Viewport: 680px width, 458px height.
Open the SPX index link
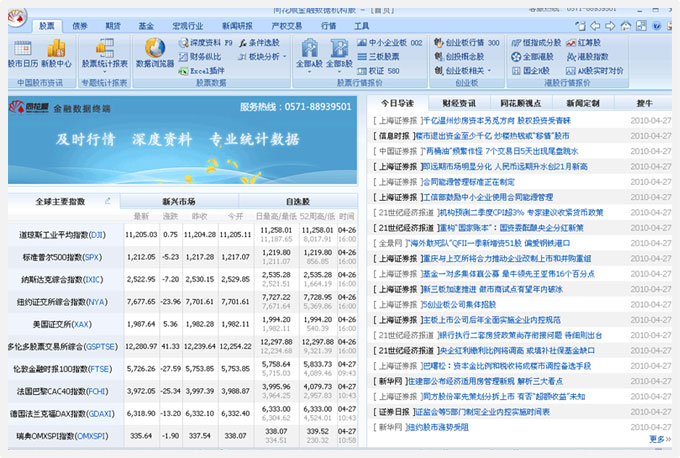[92, 257]
